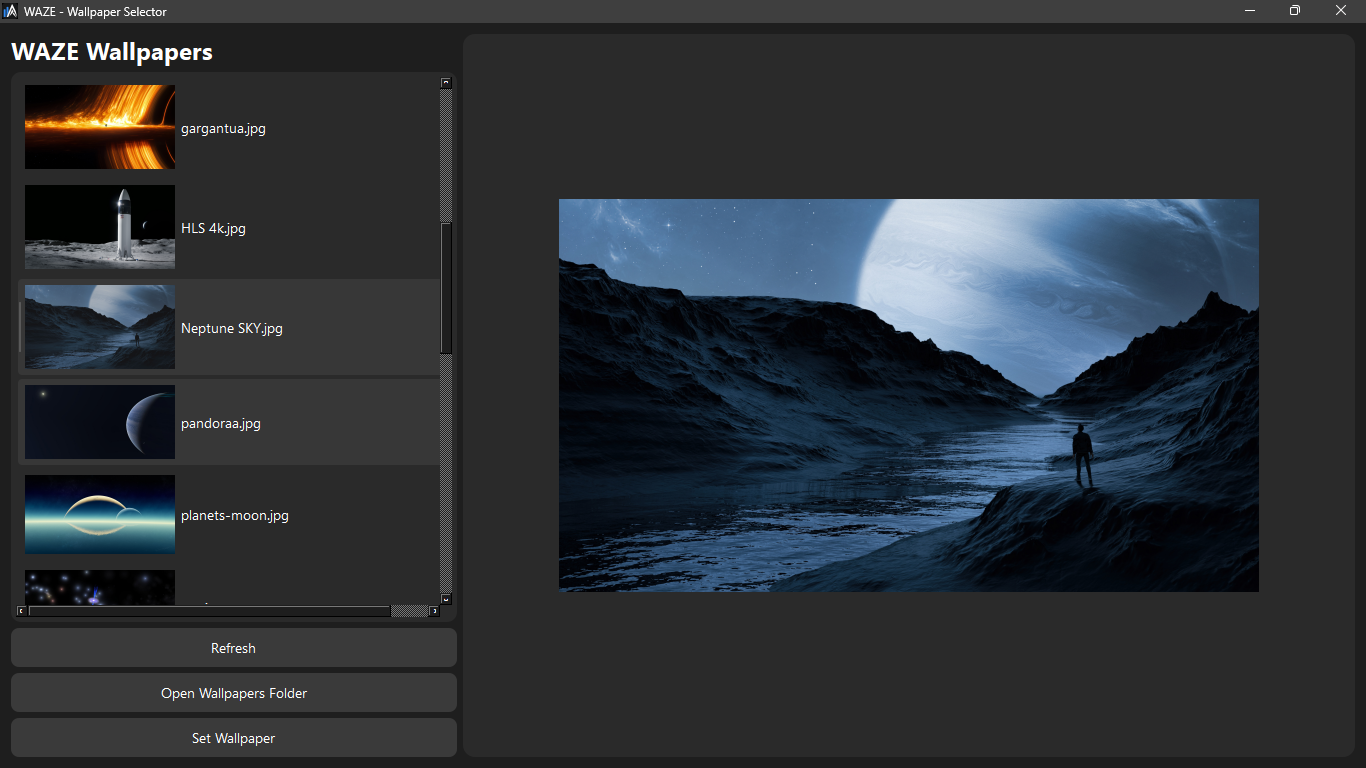Click the WAZE app icon in title bar
Viewport: 1366px width, 768px height.
tap(11, 11)
